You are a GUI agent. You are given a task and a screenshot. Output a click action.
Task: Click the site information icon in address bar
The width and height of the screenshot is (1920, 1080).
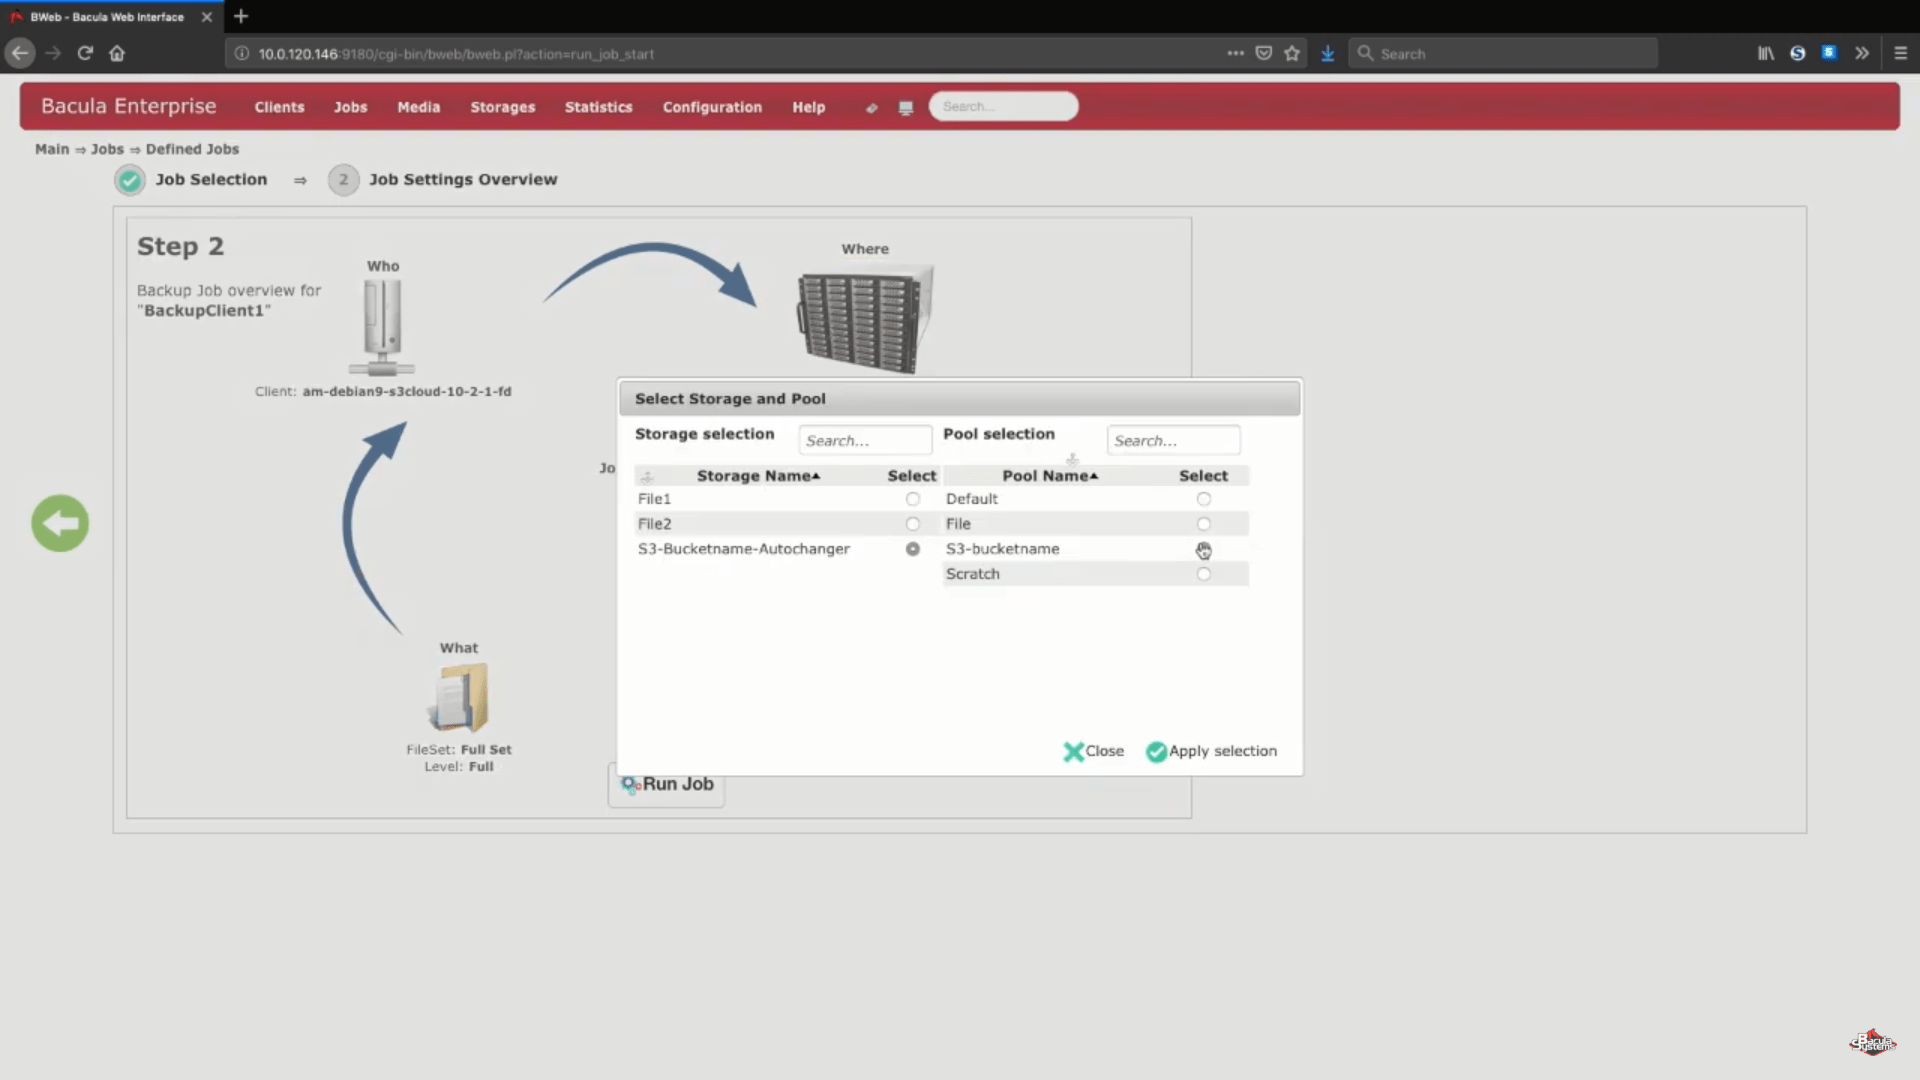[241, 53]
